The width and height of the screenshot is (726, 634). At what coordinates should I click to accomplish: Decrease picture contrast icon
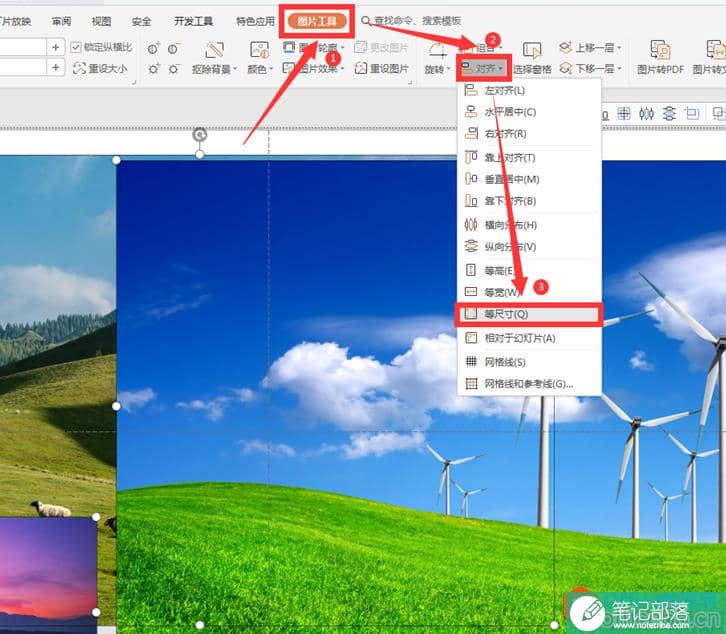(174, 48)
